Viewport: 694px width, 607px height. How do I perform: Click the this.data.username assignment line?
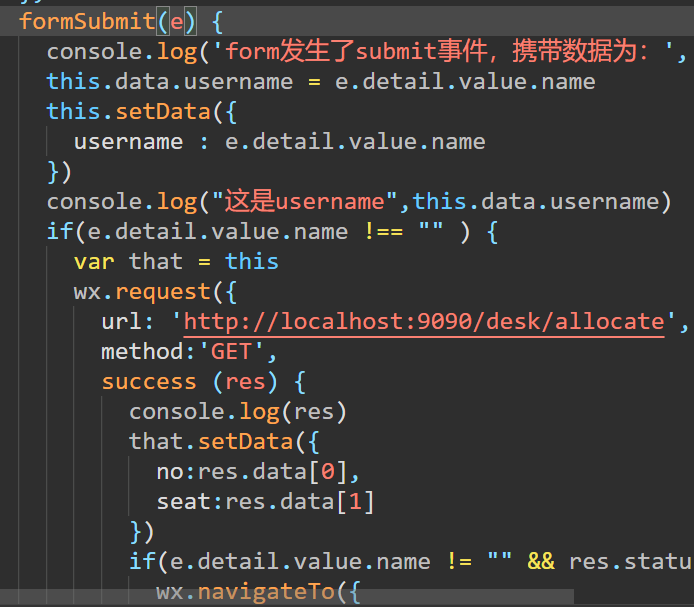coord(321,82)
